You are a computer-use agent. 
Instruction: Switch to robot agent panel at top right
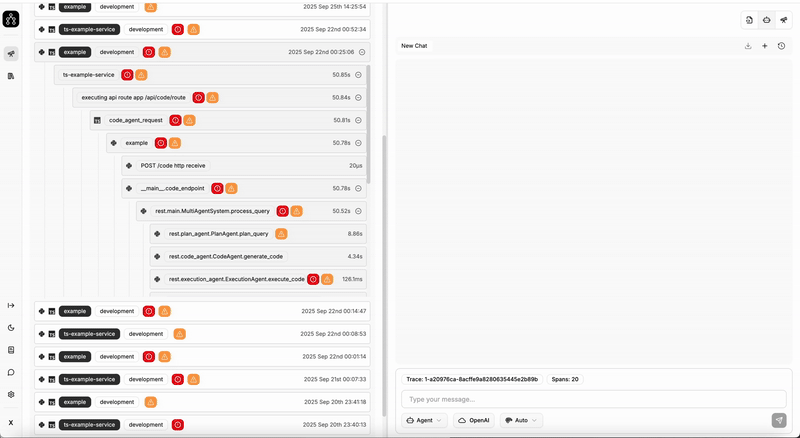[x=766, y=20]
